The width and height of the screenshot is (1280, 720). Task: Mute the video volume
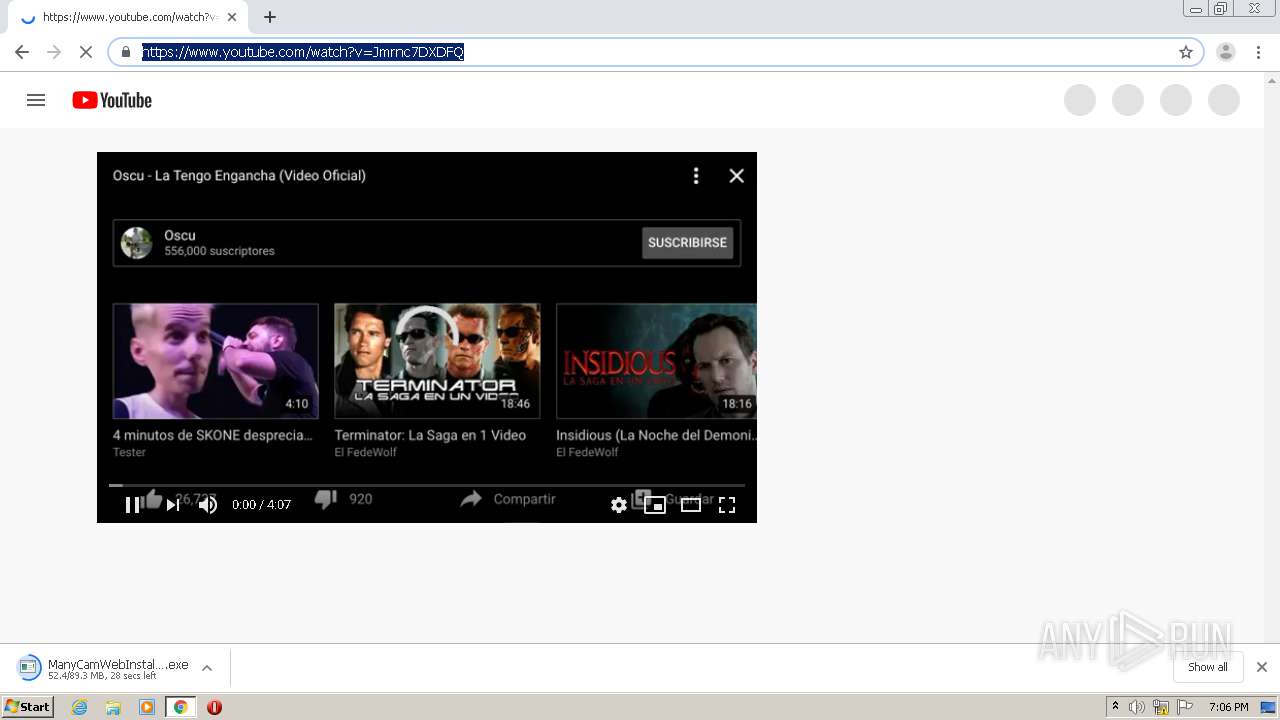click(208, 505)
